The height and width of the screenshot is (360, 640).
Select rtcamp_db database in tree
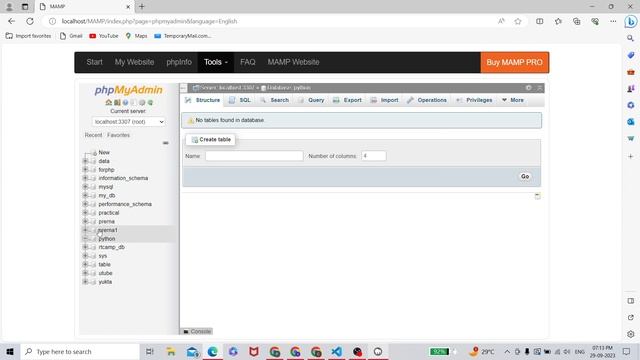coord(111,247)
